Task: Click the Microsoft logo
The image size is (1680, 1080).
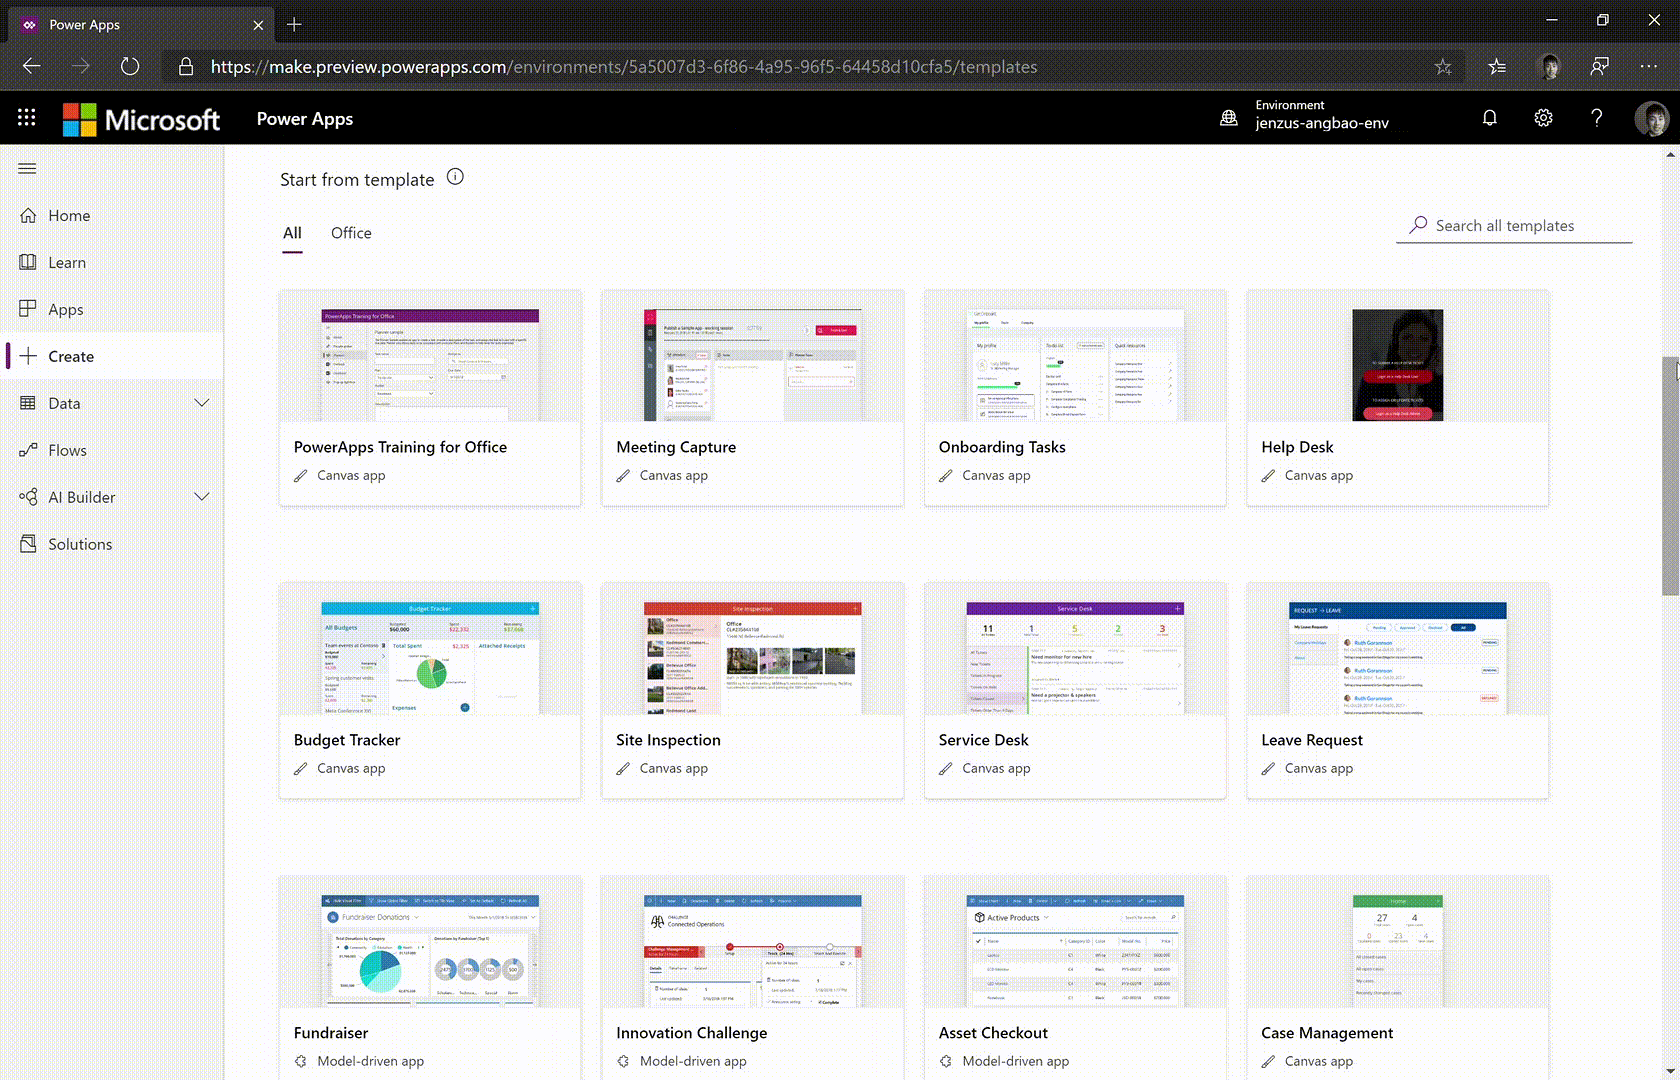Action: [142, 119]
